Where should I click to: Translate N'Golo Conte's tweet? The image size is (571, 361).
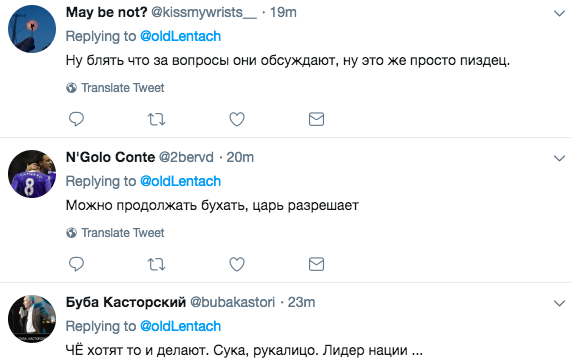tap(115, 233)
